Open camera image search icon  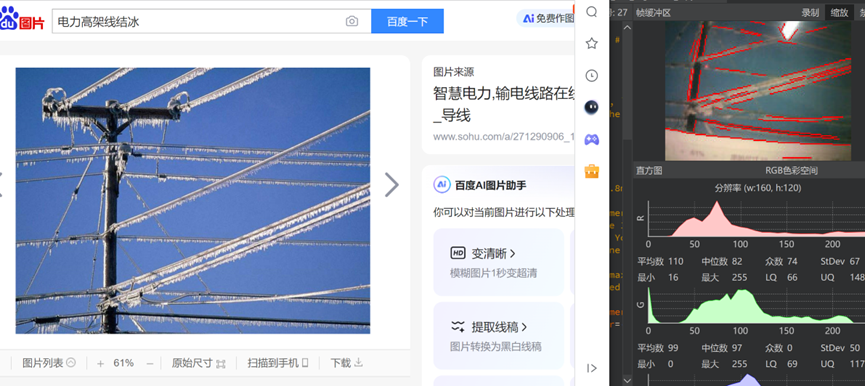351,22
